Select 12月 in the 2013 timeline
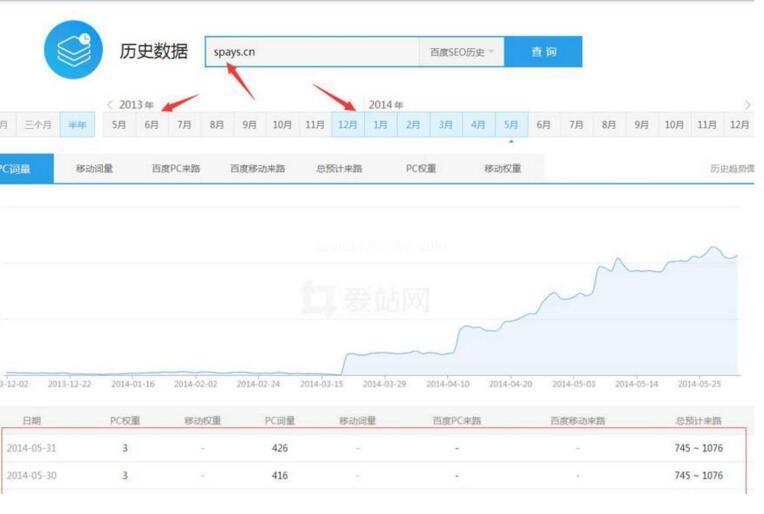This screenshot has height=514, width=764. tap(348, 125)
